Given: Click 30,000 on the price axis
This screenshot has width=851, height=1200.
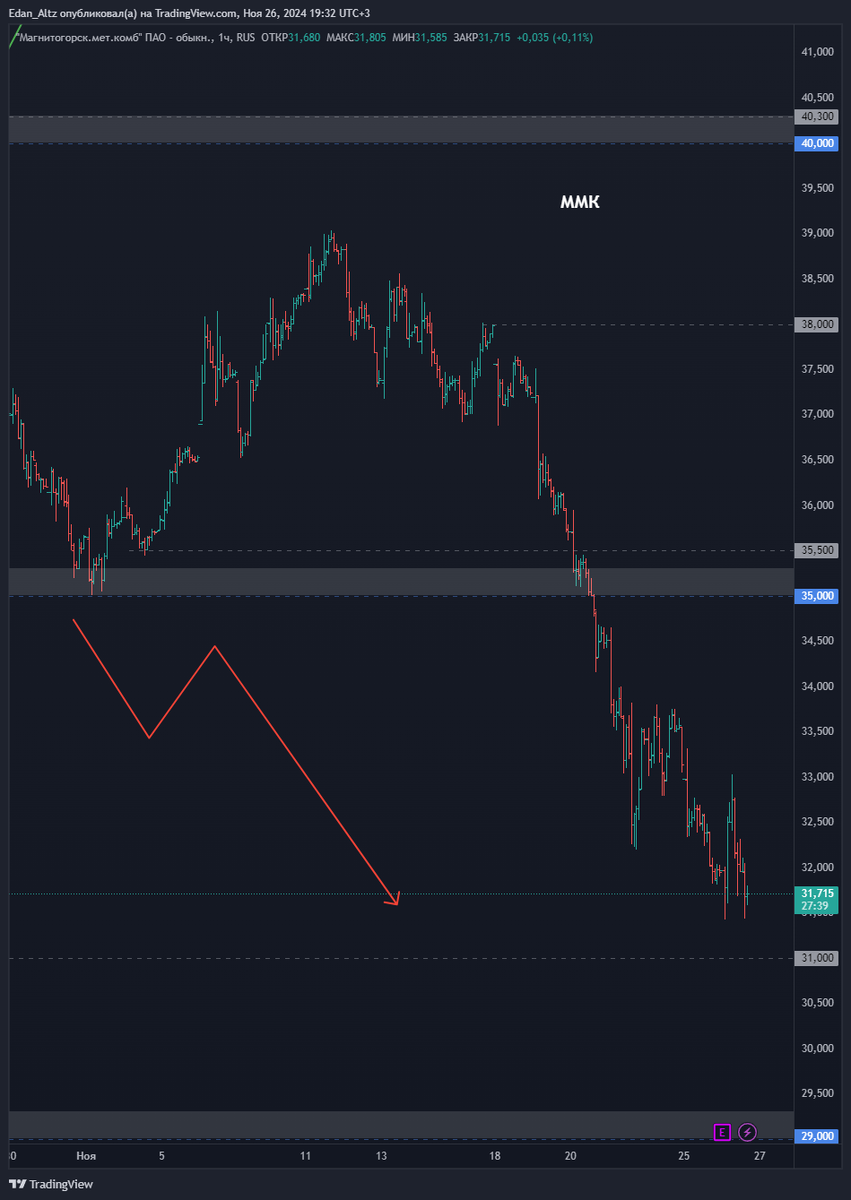Looking at the screenshot, I should 818,1048.
